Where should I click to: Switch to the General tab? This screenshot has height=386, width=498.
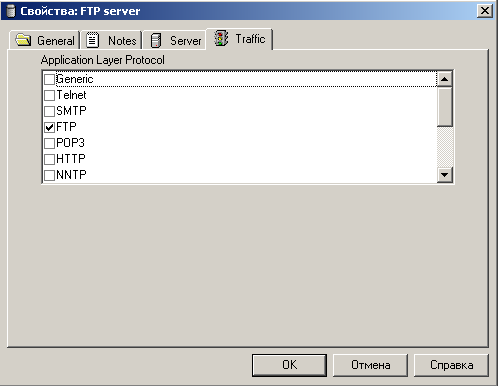point(45,40)
